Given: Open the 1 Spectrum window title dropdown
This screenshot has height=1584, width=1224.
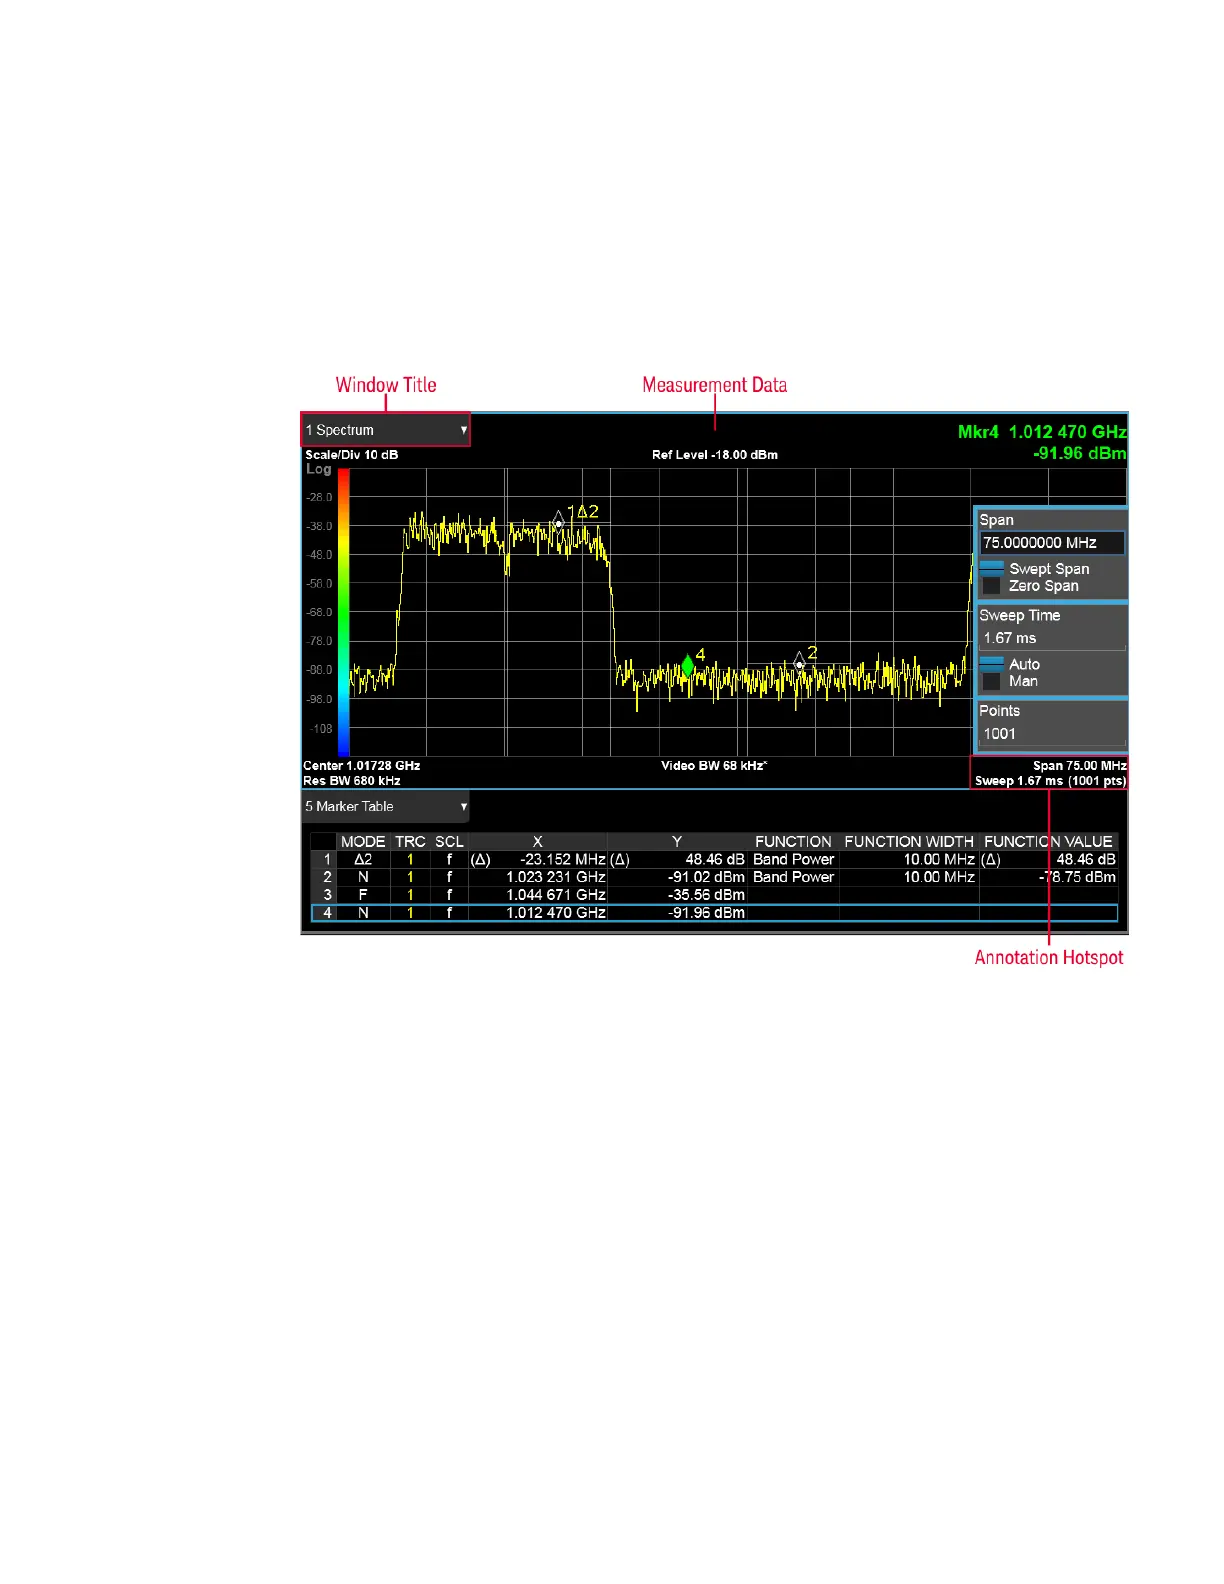Looking at the screenshot, I should coord(386,430).
